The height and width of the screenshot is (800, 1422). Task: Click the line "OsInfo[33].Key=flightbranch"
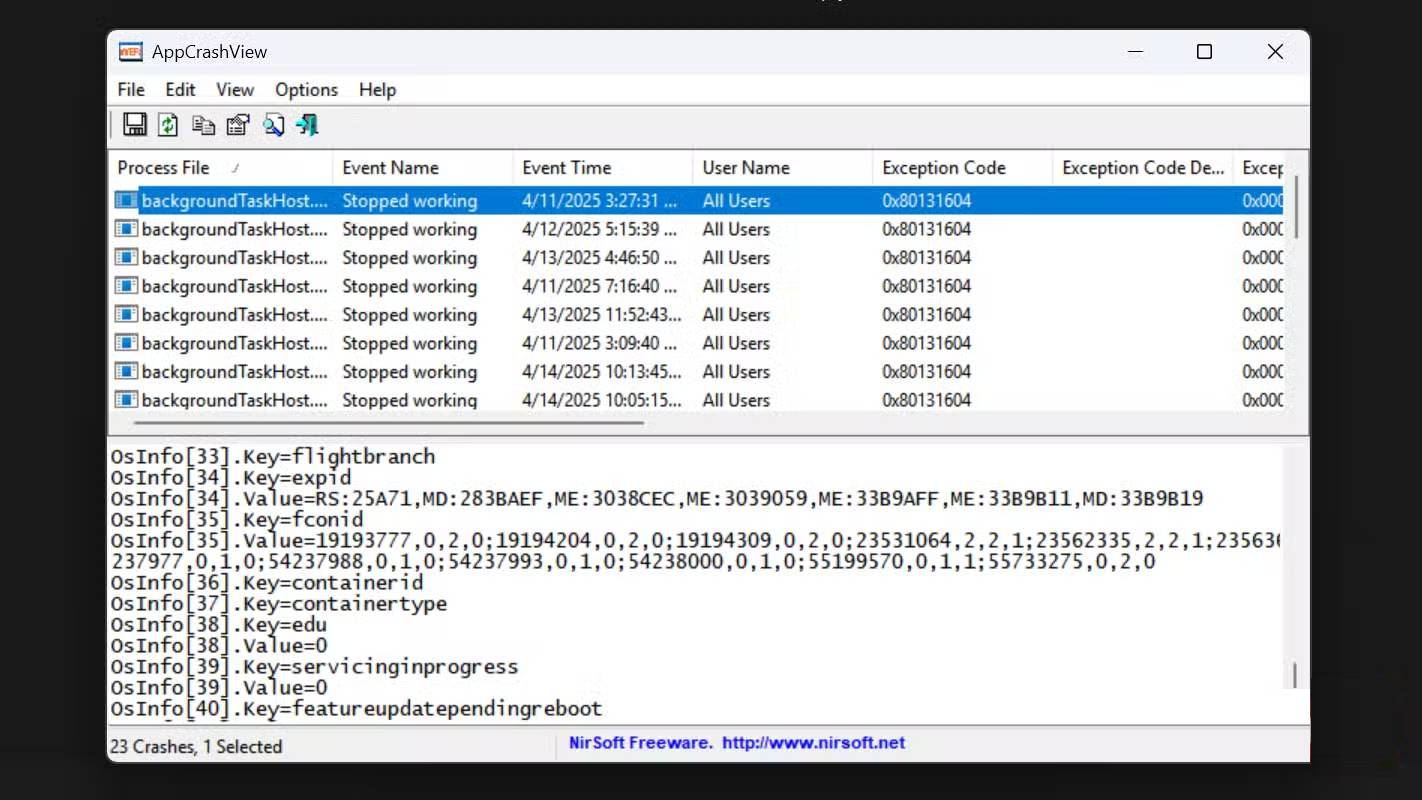pos(273,457)
